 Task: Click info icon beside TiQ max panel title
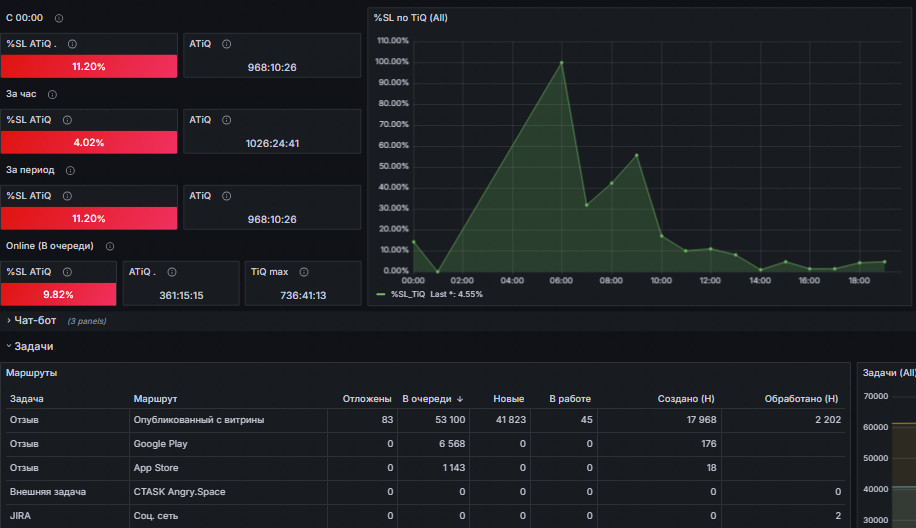[x=304, y=272]
